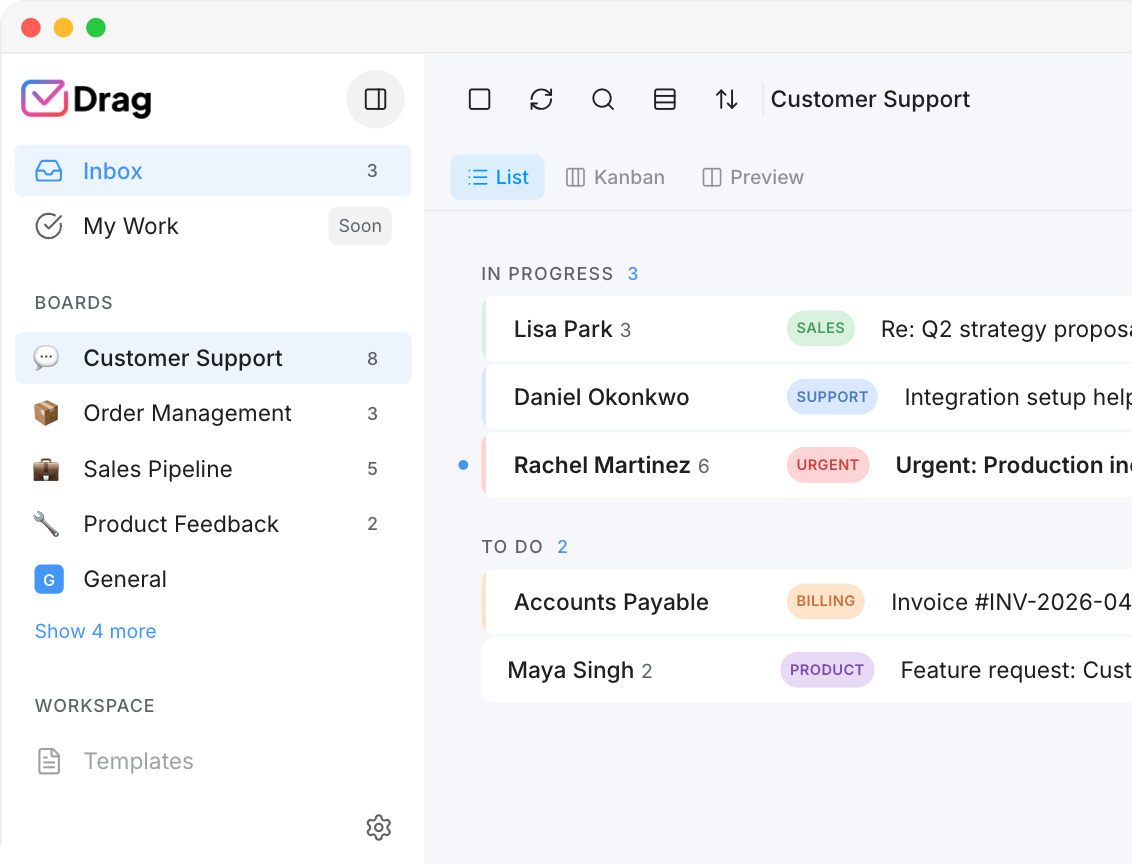The image size is (1132, 864).
Task: Click the Product Feedback wrench icon
Action: click(x=46, y=524)
